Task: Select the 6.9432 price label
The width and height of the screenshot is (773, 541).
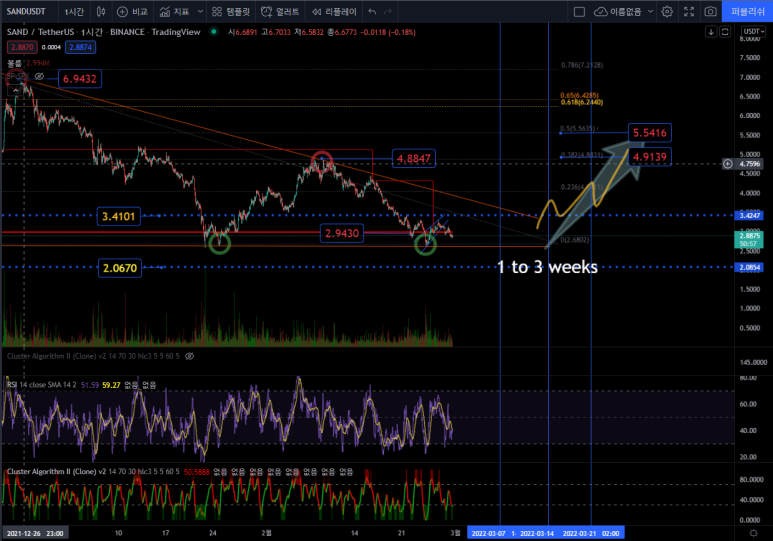Action: coord(80,79)
